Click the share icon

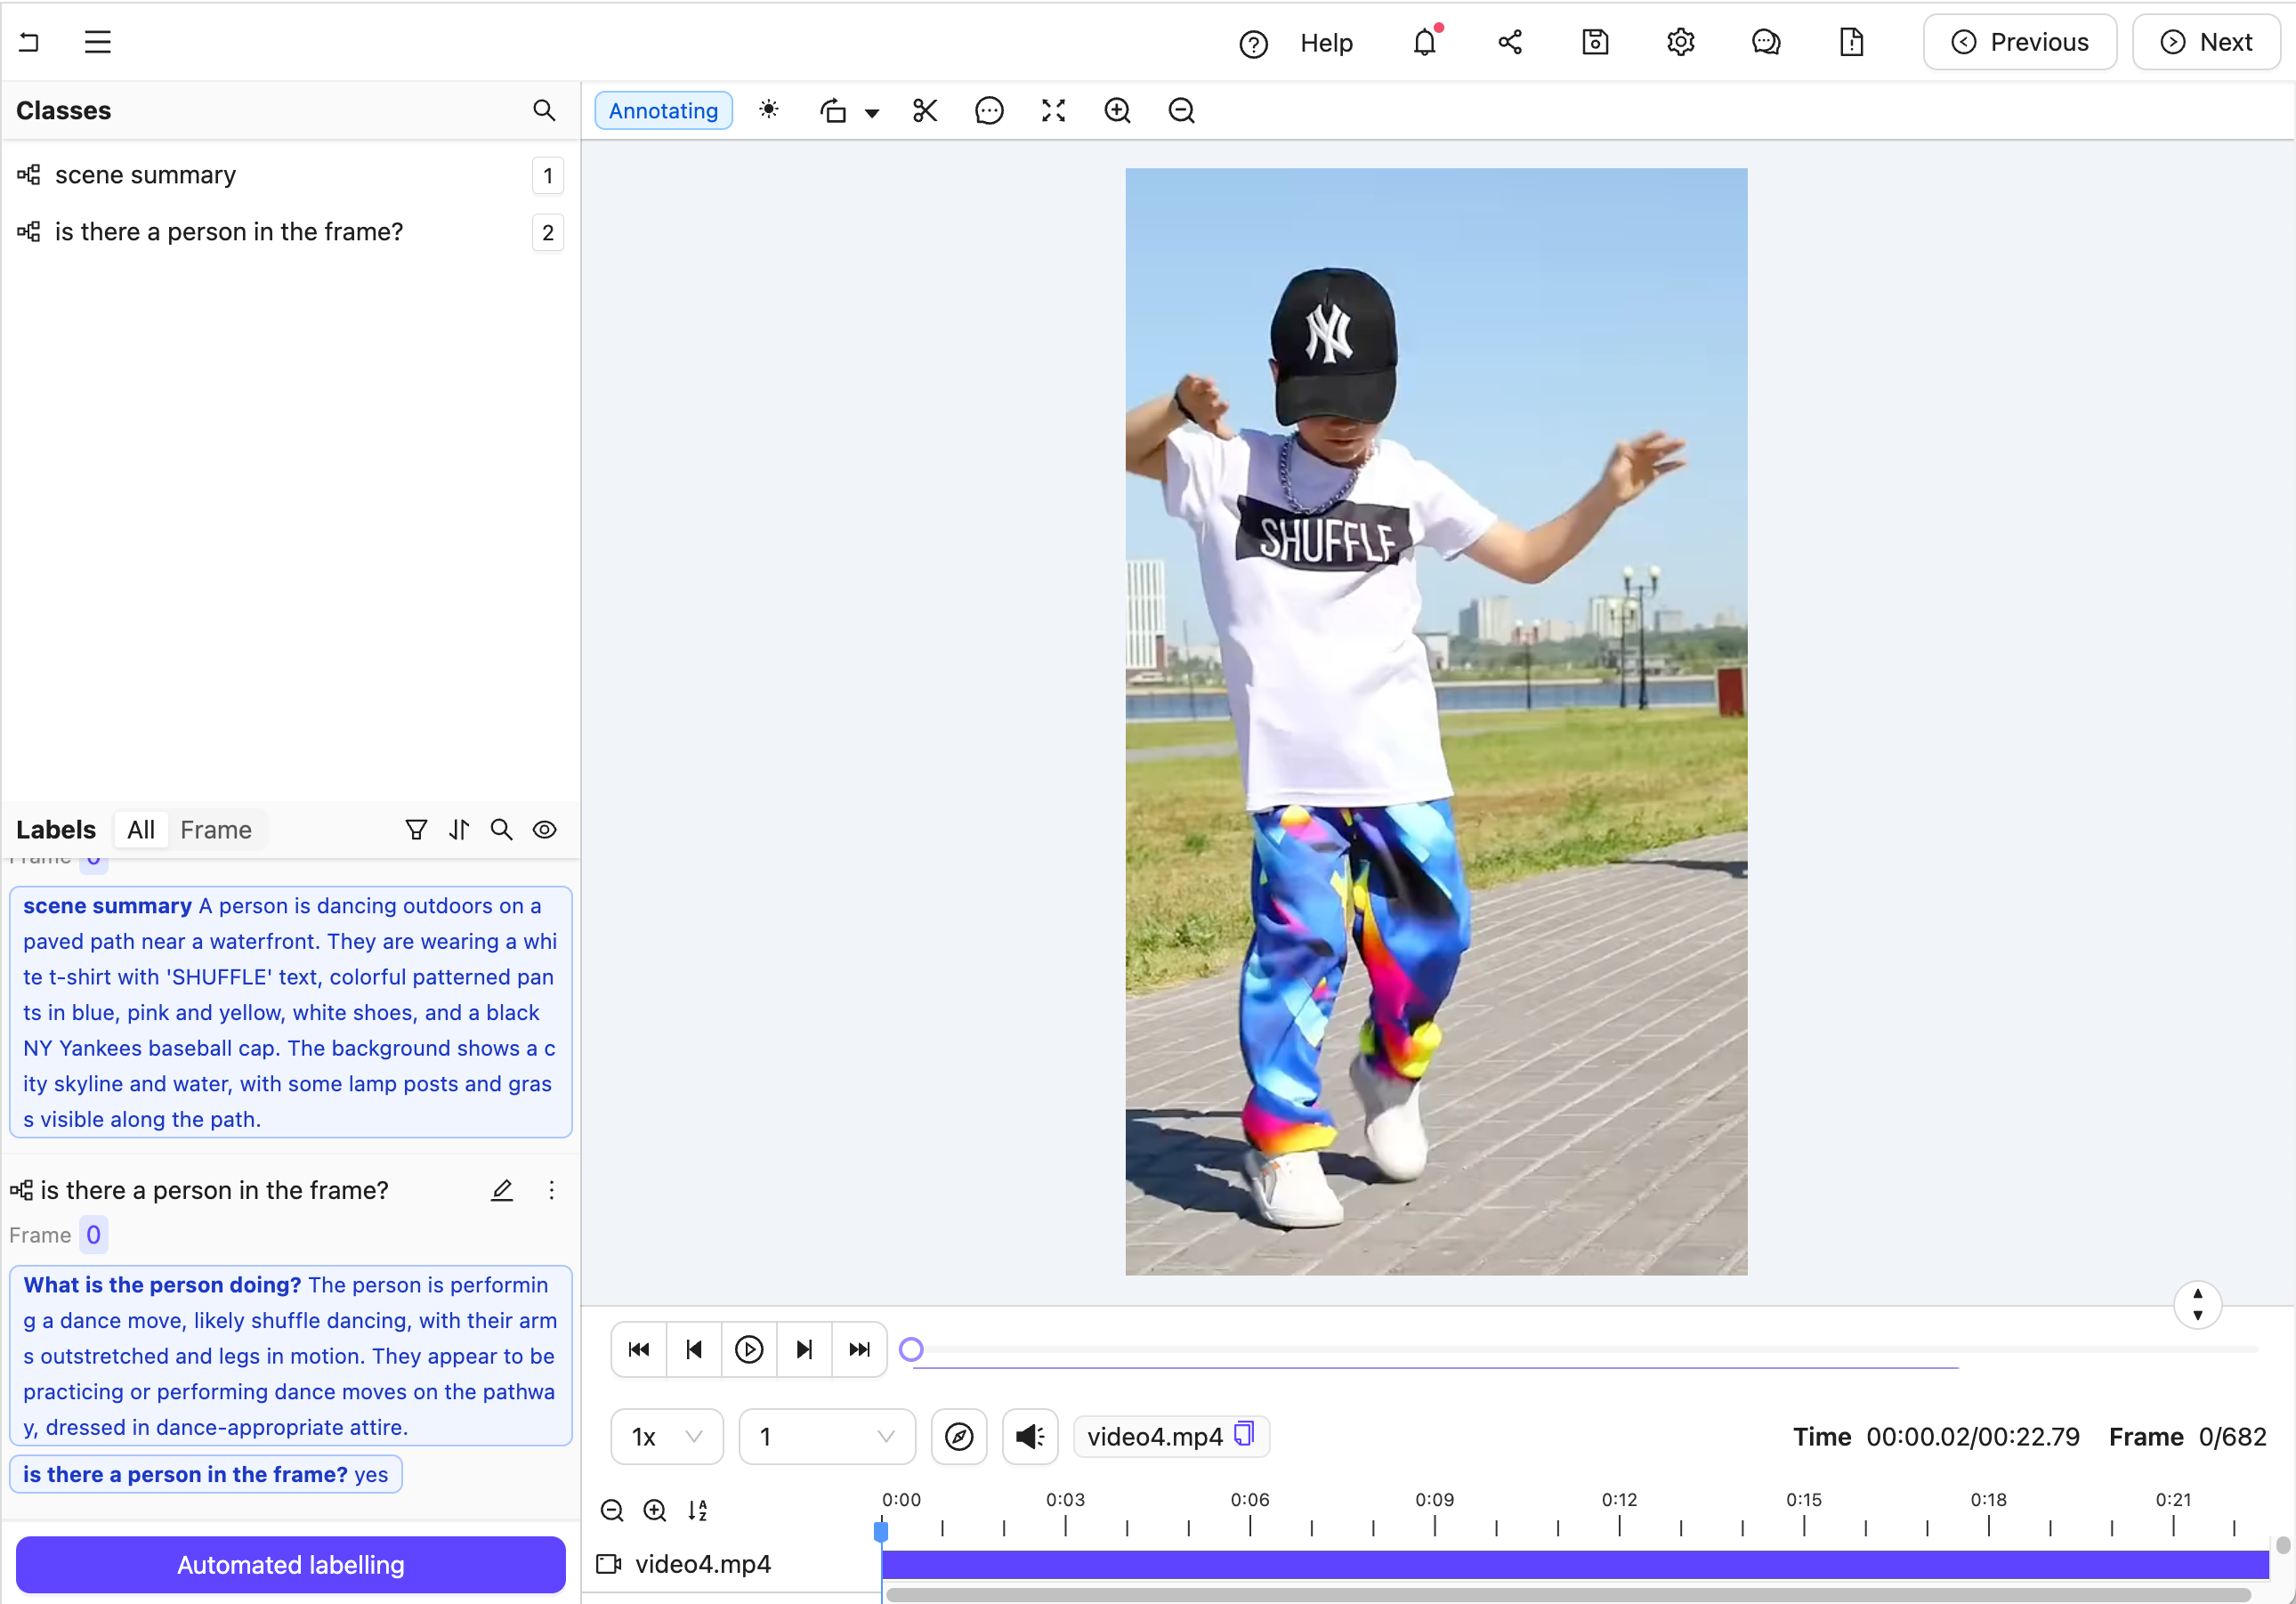(1510, 42)
